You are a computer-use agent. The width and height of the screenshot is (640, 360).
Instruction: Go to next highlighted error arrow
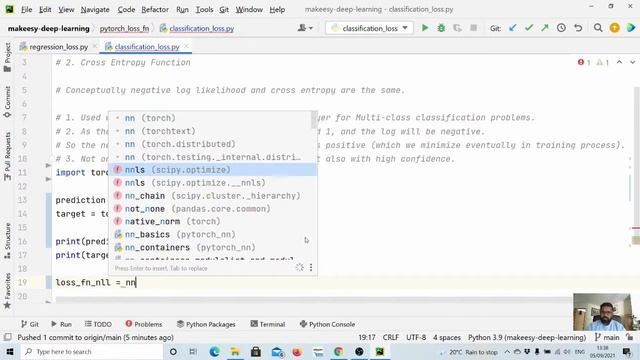click(x=632, y=62)
